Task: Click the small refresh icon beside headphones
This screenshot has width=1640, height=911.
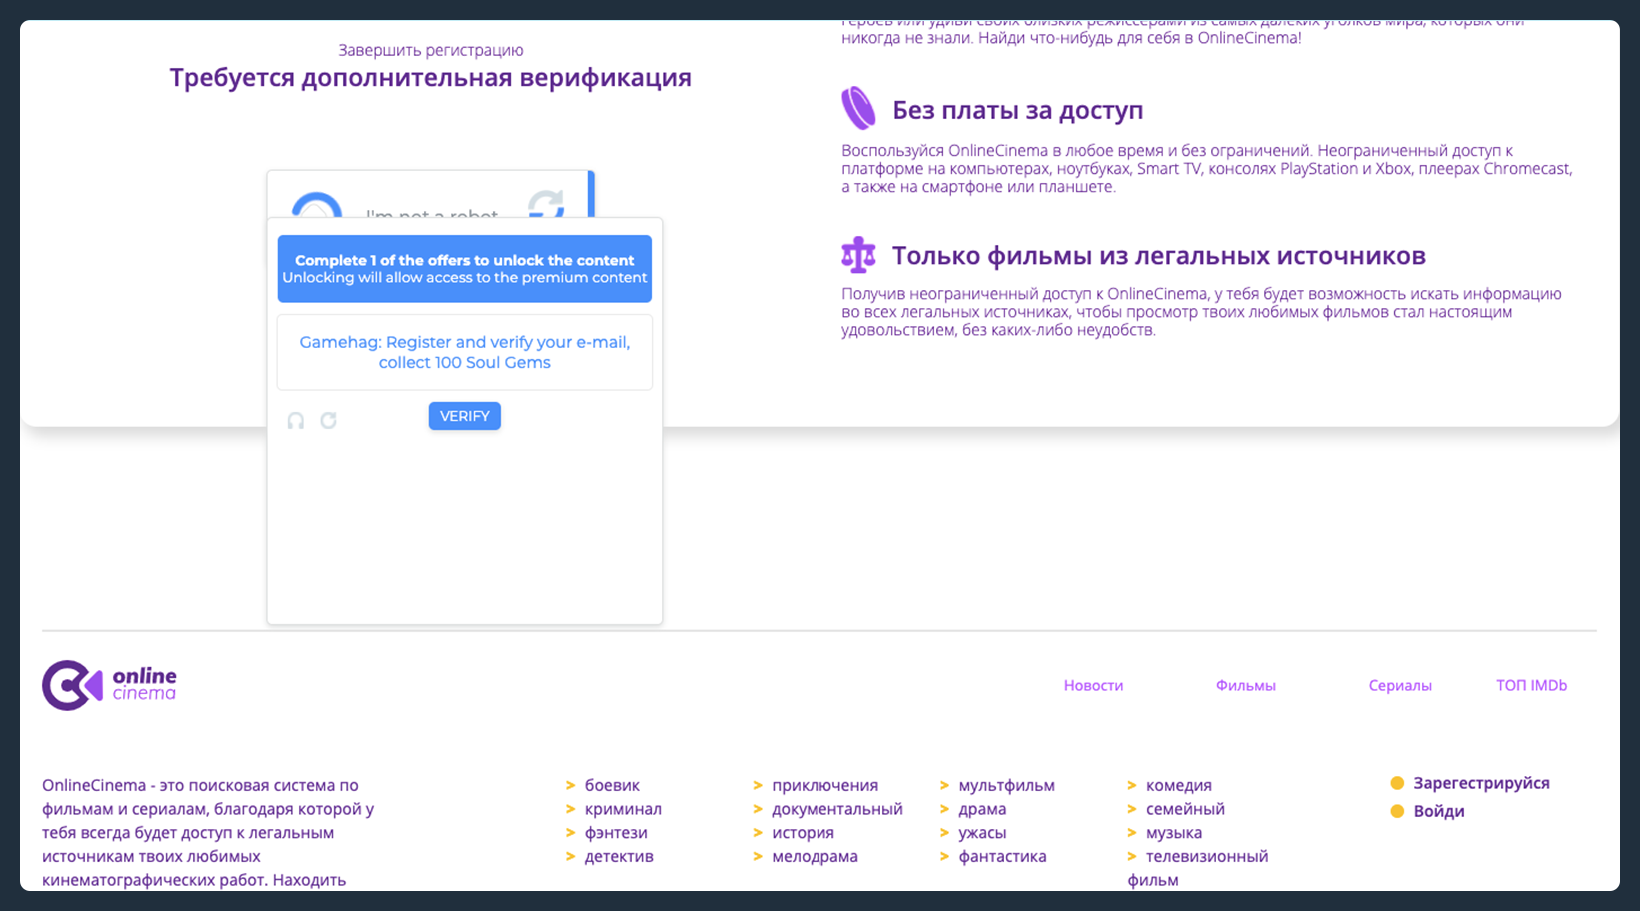Action: tap(328, 421)
